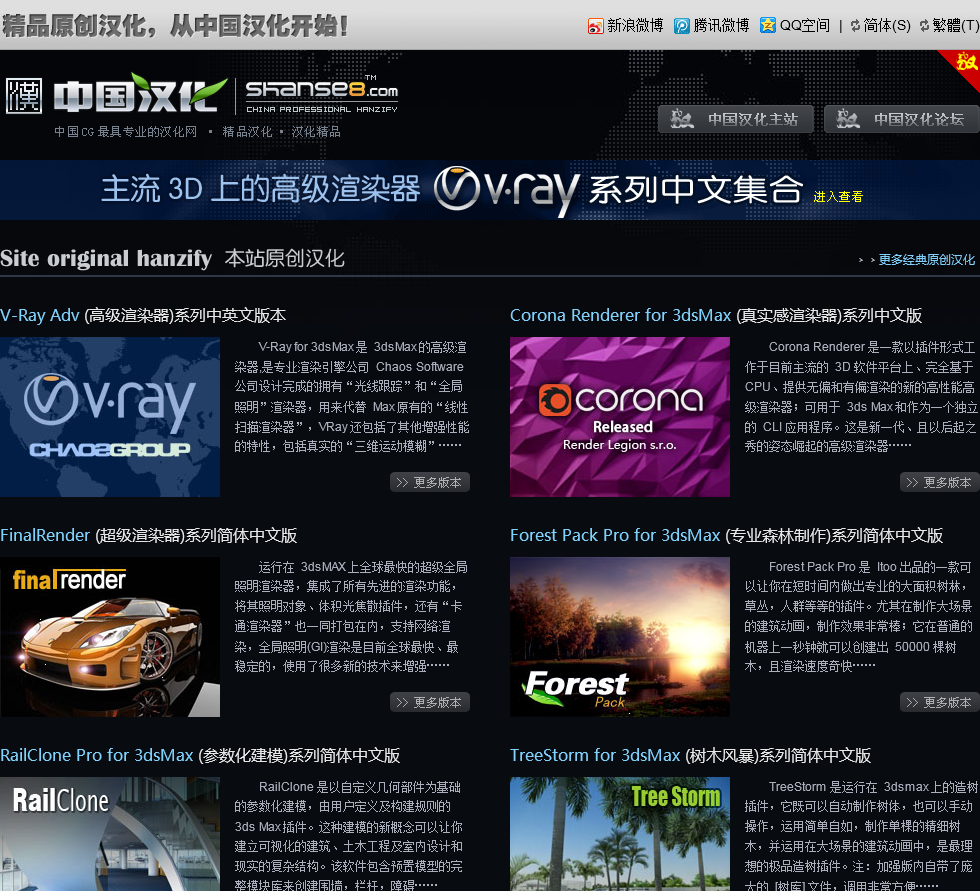Click the Tencent Weibo icon
Screen dimensions: 980x891
(681, 26)
